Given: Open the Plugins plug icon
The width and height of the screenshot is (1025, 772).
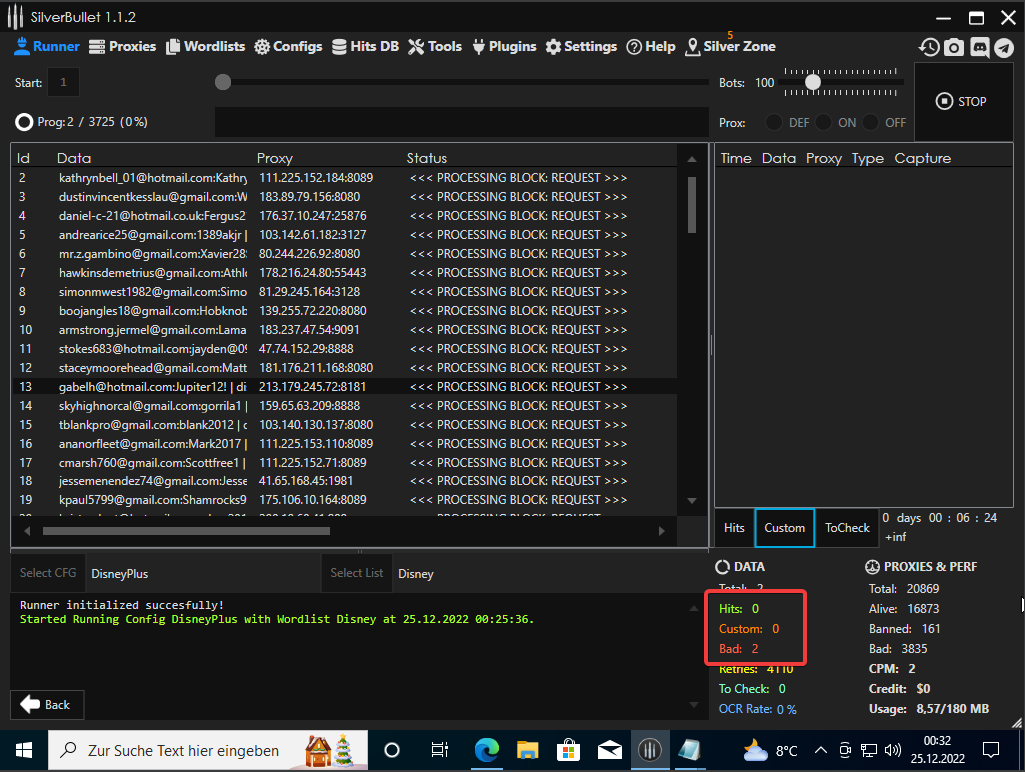Looking at the screenshot, I should coord(479,47).
